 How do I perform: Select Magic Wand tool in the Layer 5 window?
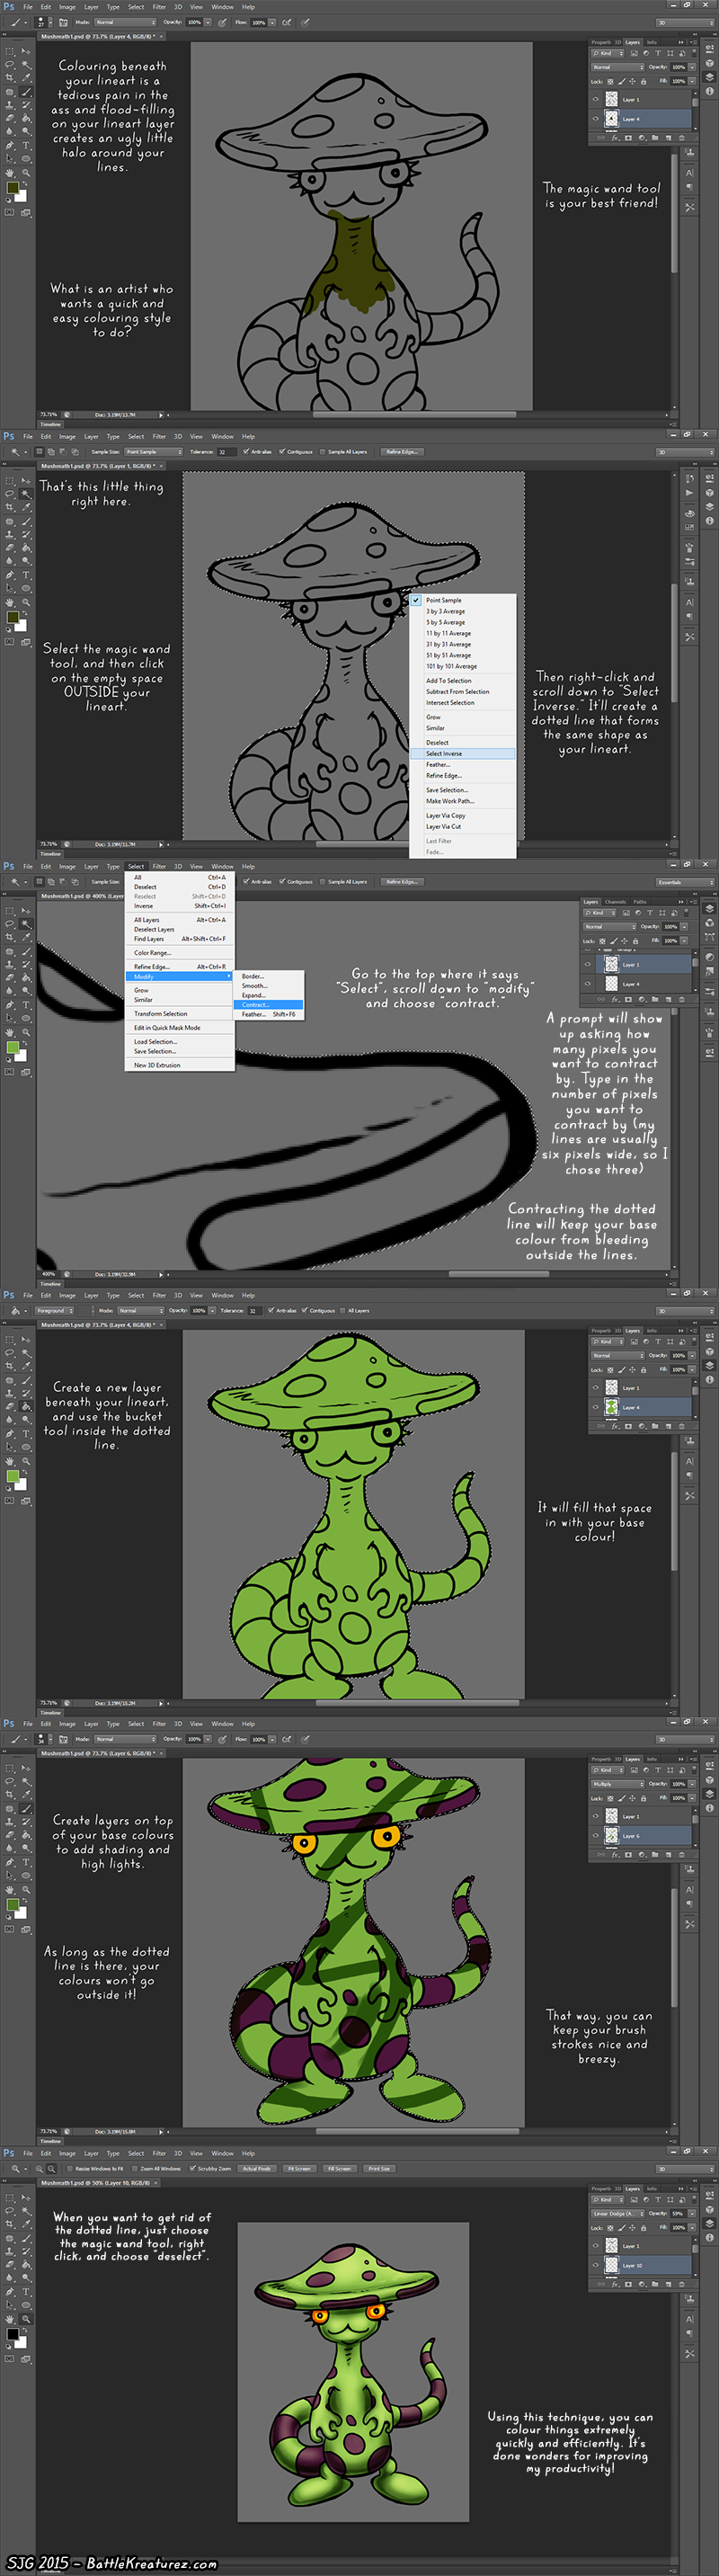pyautogui.click(x=26, y=494)
